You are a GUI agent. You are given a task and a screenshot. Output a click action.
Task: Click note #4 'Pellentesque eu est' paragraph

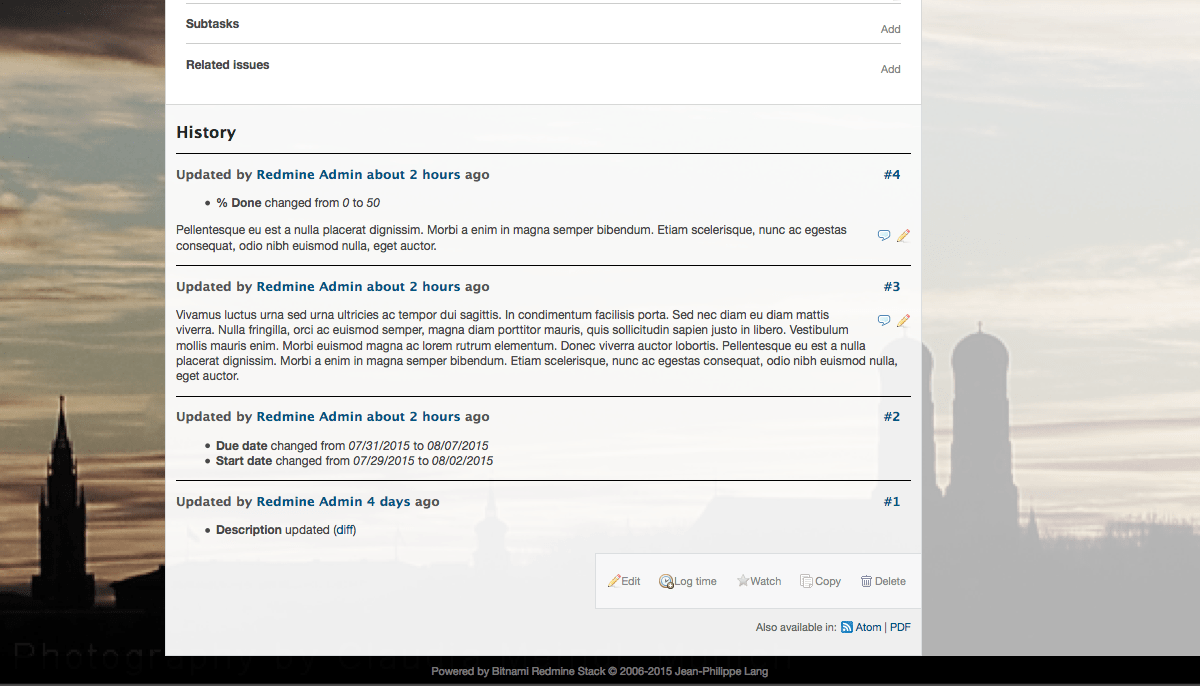point(511,237)
